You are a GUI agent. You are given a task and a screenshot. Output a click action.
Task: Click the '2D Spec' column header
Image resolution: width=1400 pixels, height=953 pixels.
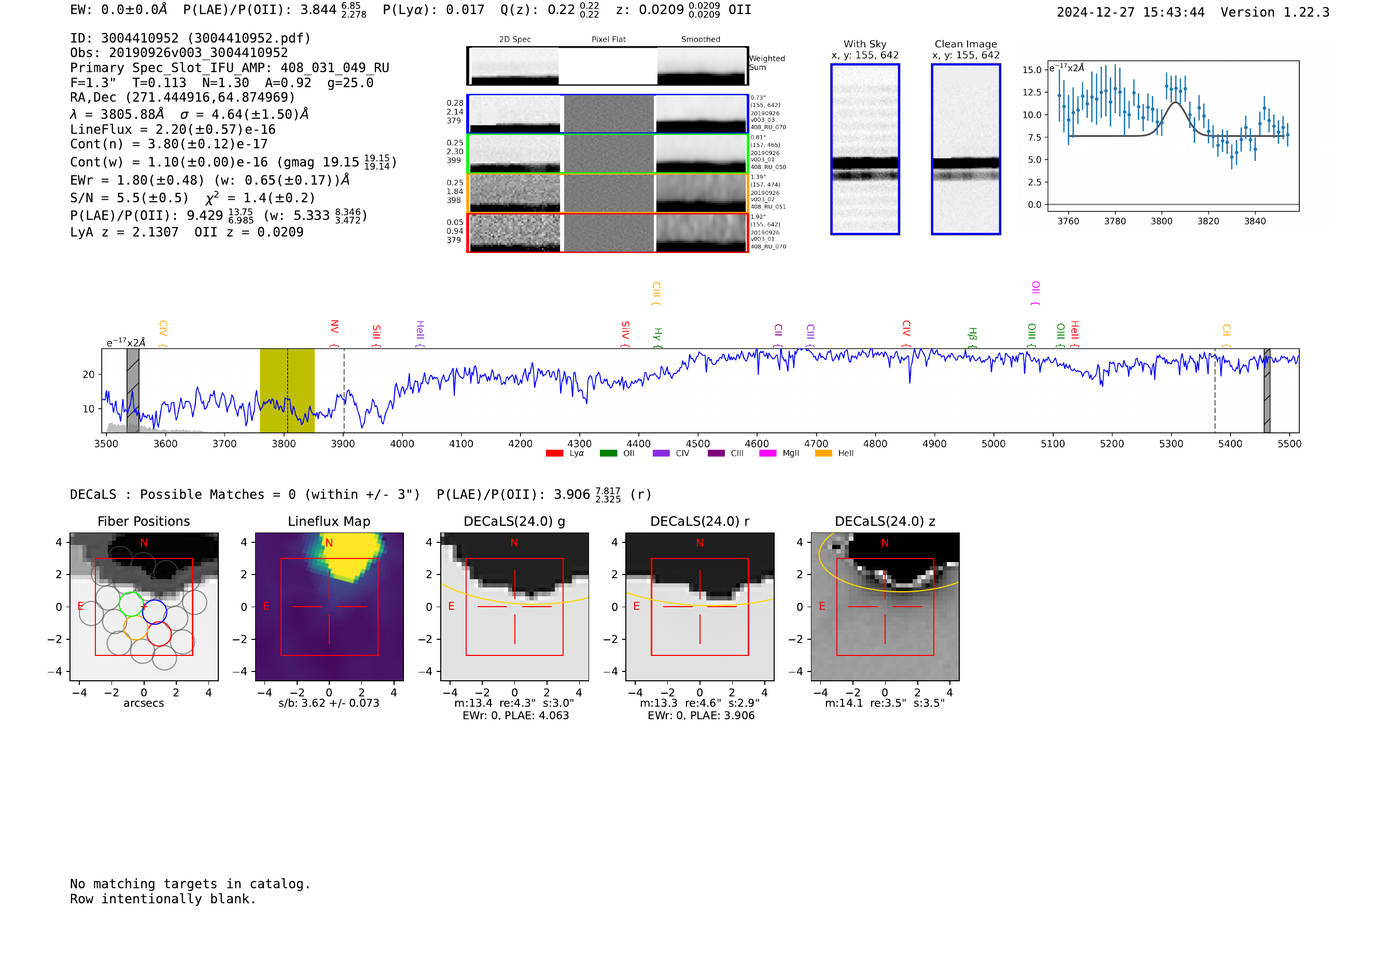tap(515, 40)
